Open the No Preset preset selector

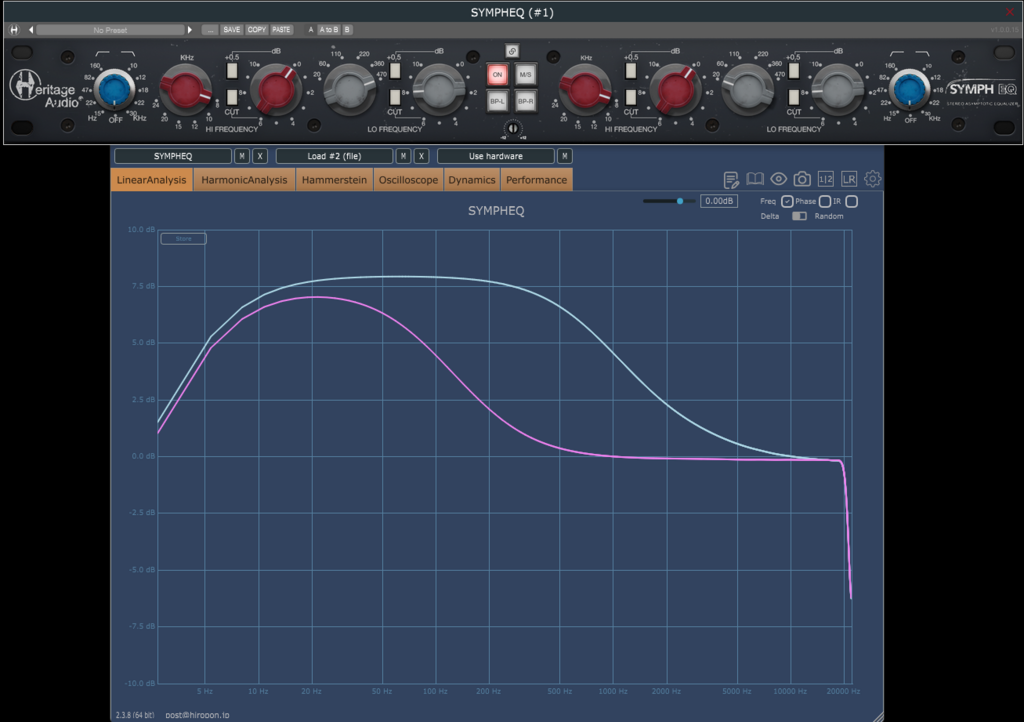[x=110, y=30]
